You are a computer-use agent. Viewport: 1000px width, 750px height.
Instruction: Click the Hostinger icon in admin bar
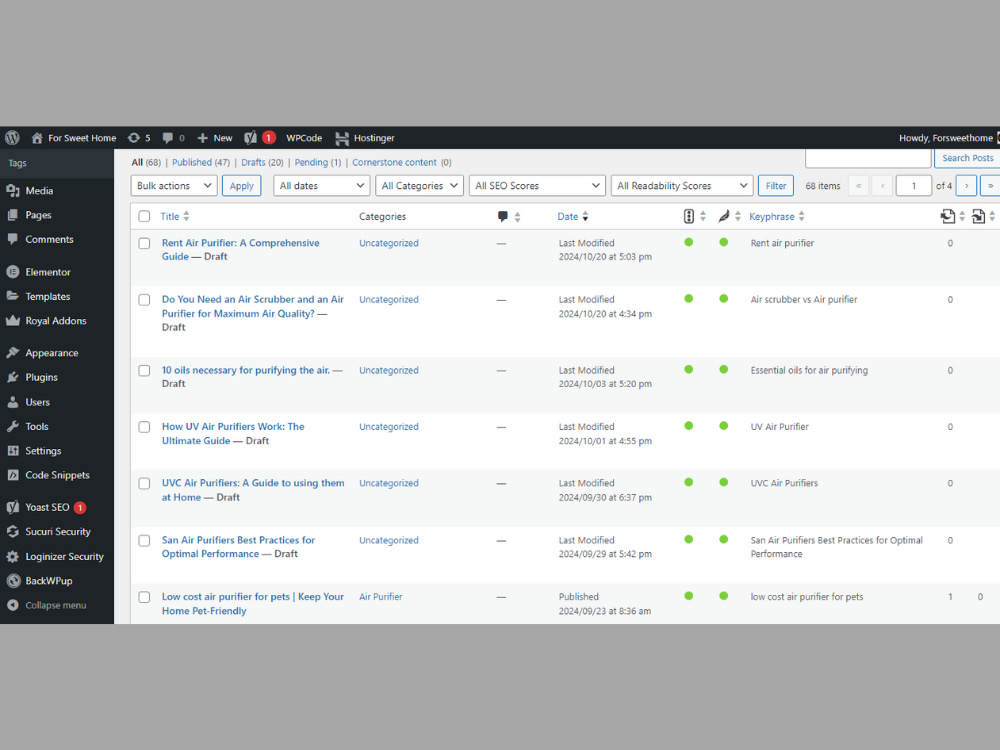click(x=342, y=138)
